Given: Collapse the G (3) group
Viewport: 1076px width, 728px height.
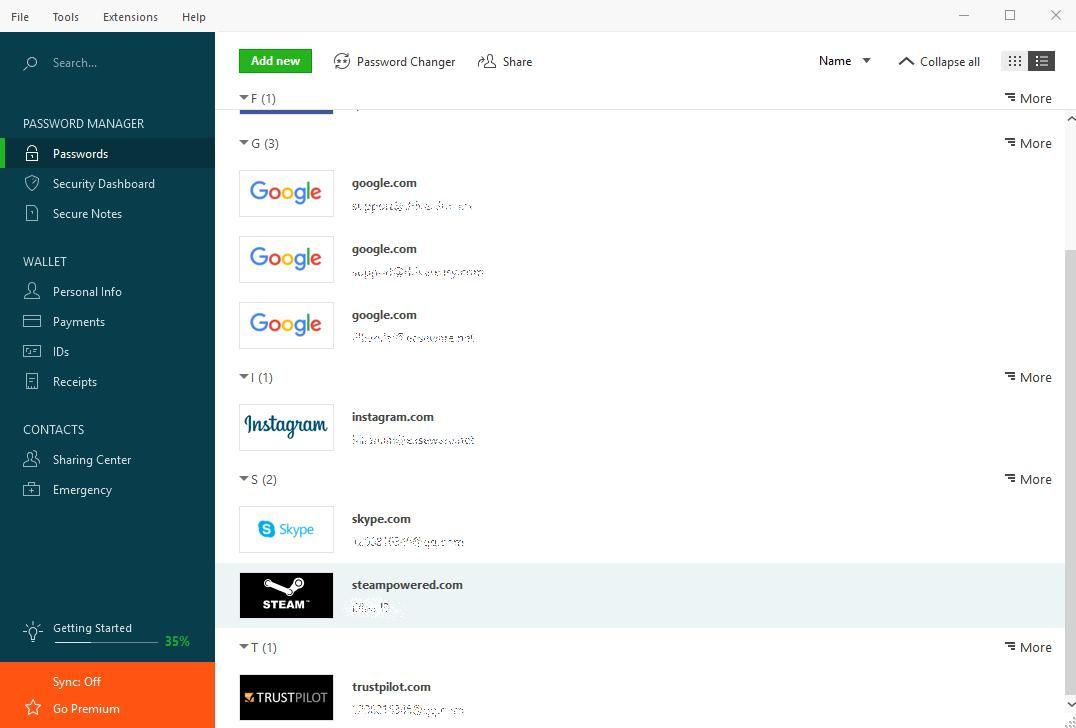Looking at the screenshot, I should pyautogui.click(x=244, y=143).
